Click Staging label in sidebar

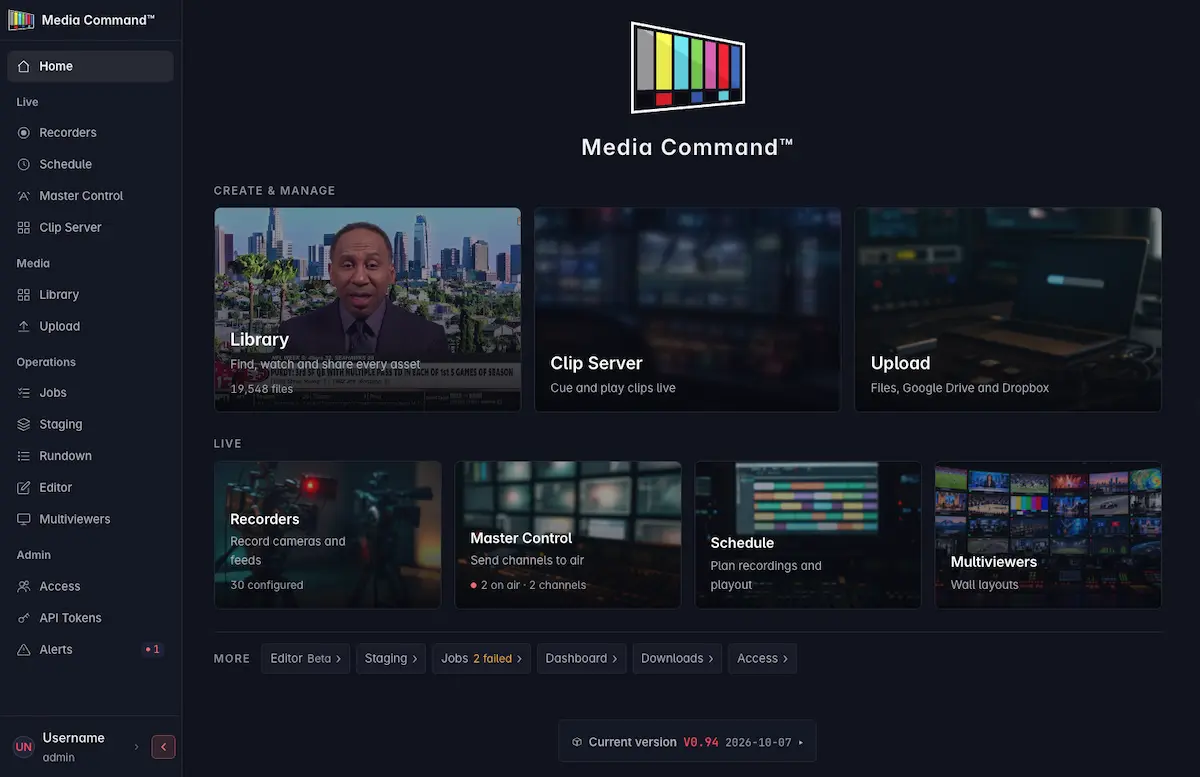pyautogui.click(x=61, y=424)
